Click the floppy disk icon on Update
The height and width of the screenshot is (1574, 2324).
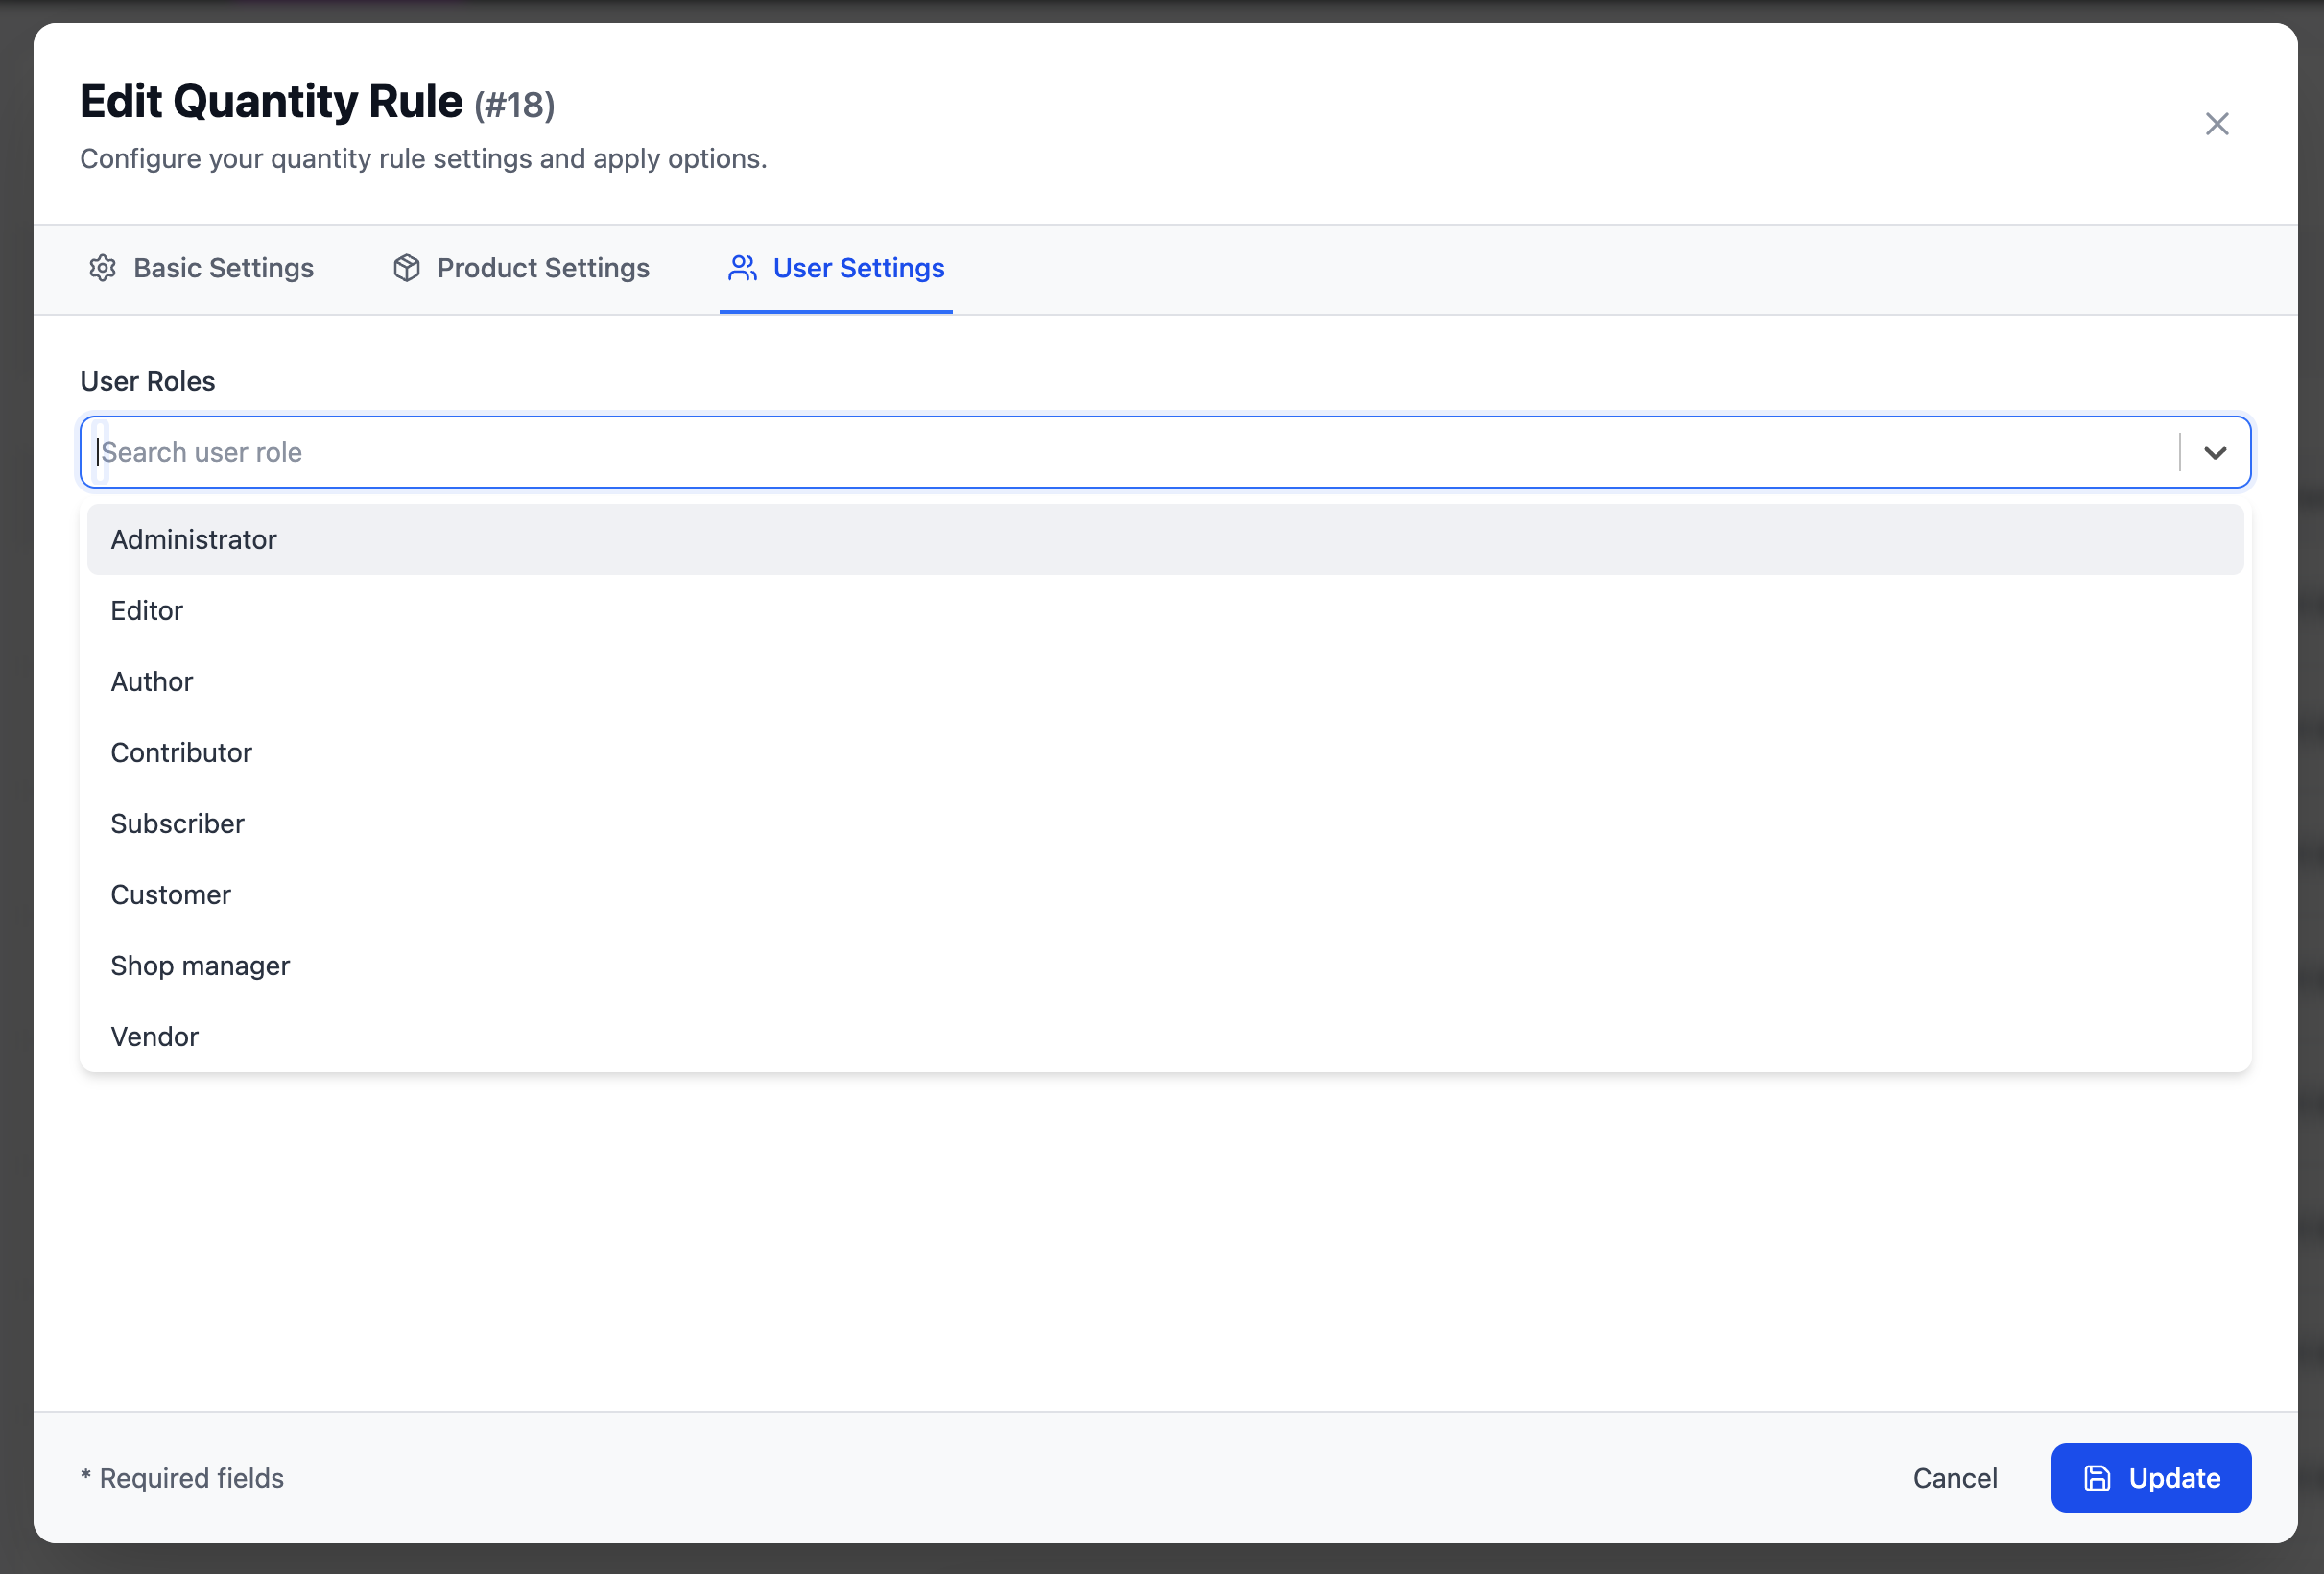(x=2097, y=1478)
